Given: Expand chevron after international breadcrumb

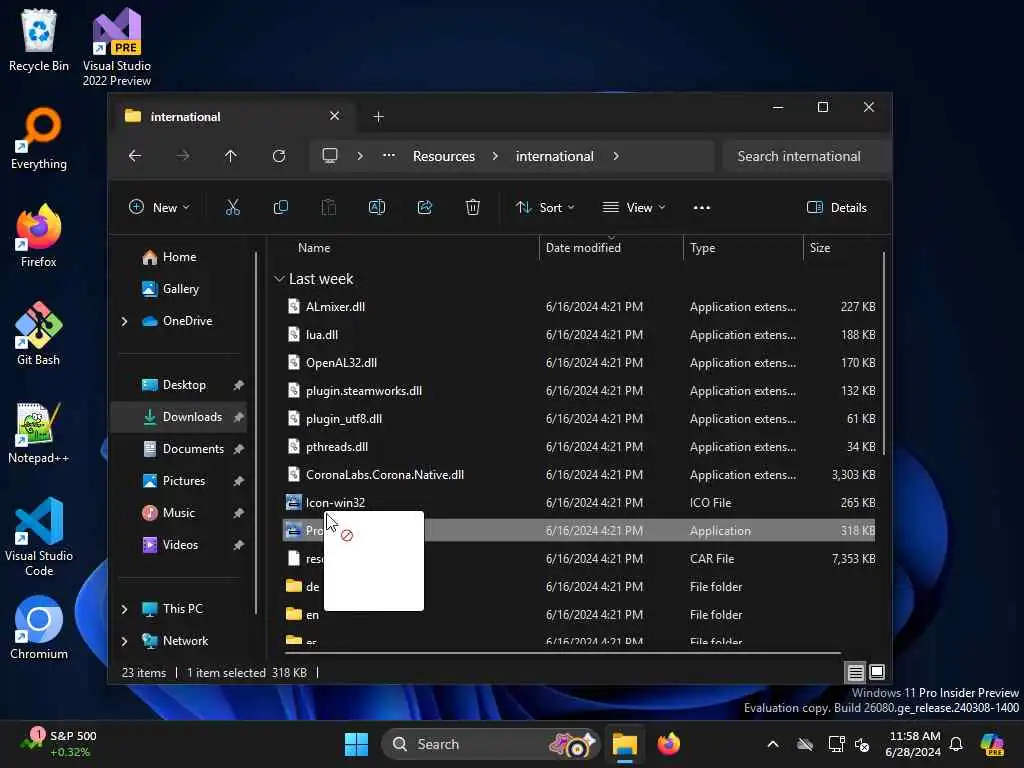Looking at the screenshot, I should 616,156.
